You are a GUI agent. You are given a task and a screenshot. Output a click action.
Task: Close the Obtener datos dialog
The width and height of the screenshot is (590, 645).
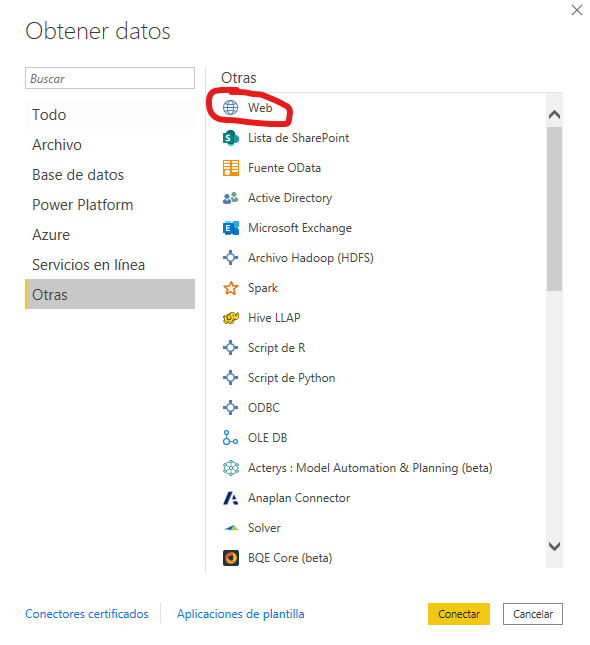(x=577, y=10)
